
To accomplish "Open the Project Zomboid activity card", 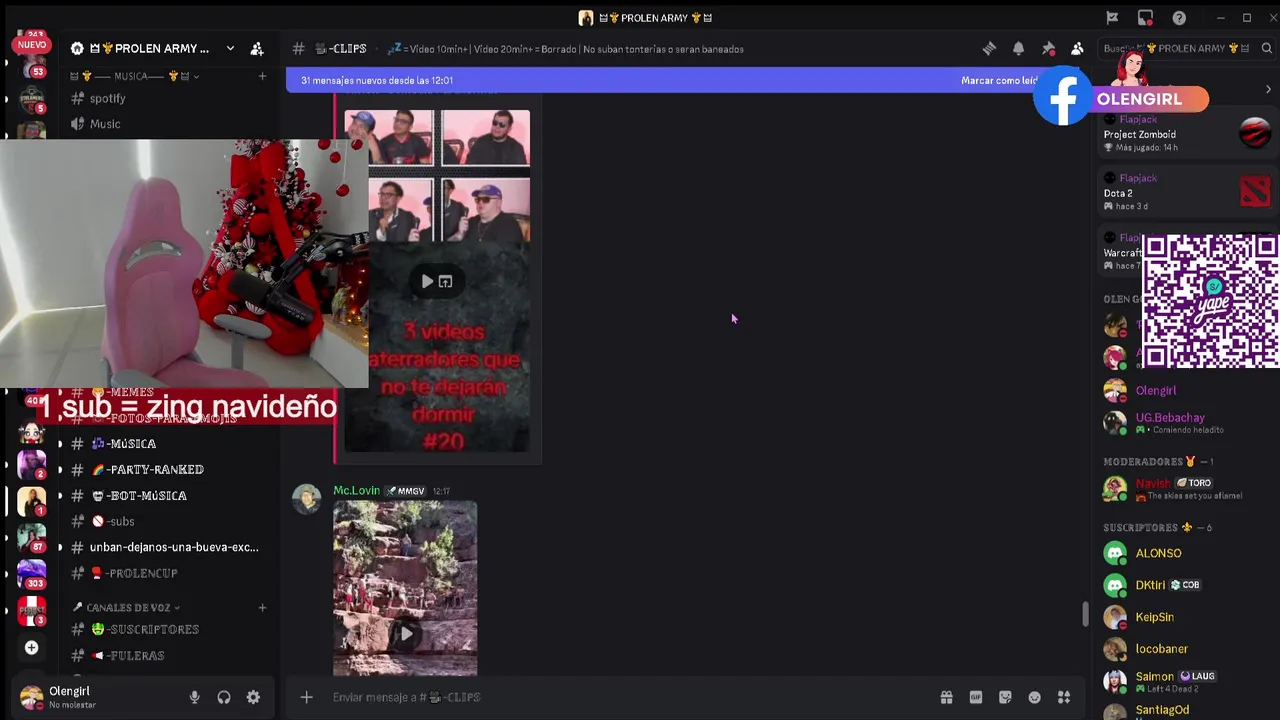I will tap(1187, 133).
